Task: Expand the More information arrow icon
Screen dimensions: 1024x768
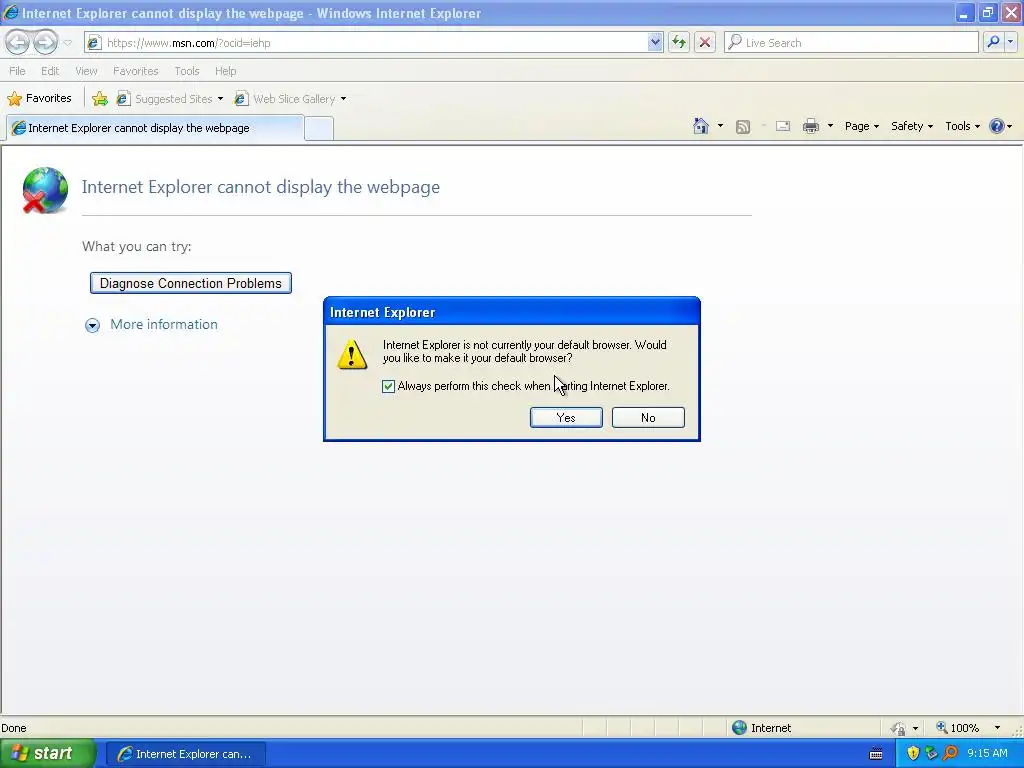Action: (x=93, y=325)
